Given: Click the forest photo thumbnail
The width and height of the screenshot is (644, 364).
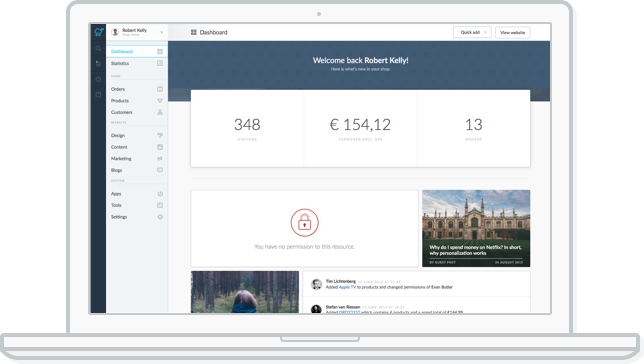Looking at the screenshot, I should (x=245, y=292).
